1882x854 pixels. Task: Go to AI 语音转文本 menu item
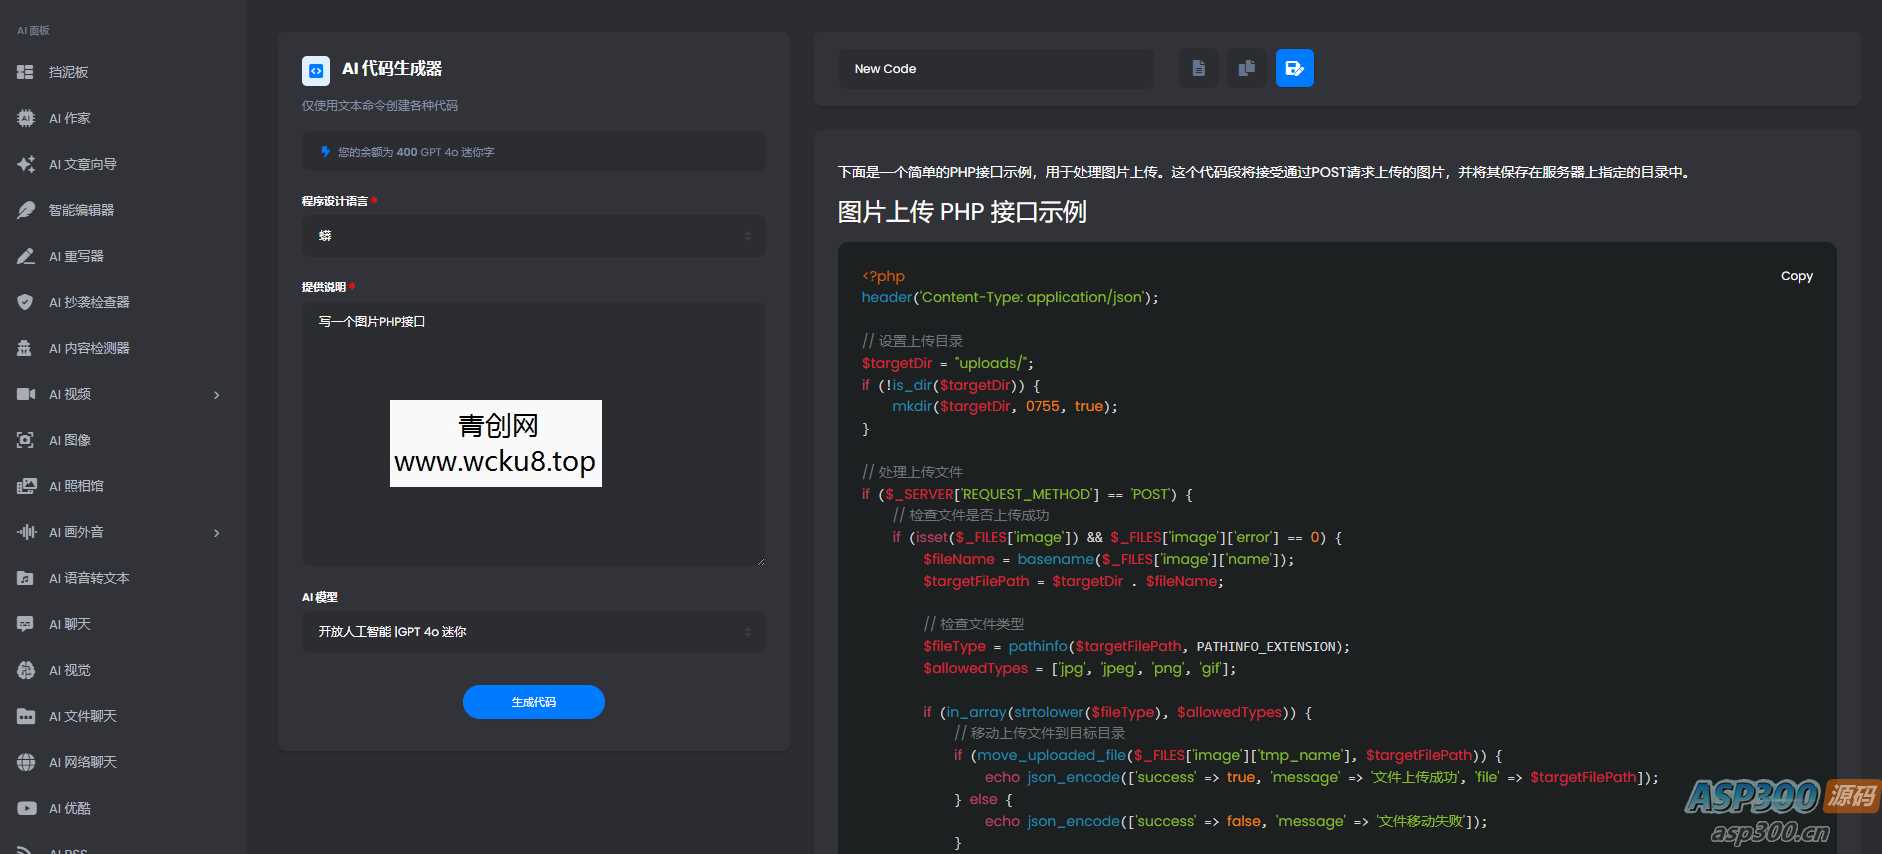(x=89, y=578)
